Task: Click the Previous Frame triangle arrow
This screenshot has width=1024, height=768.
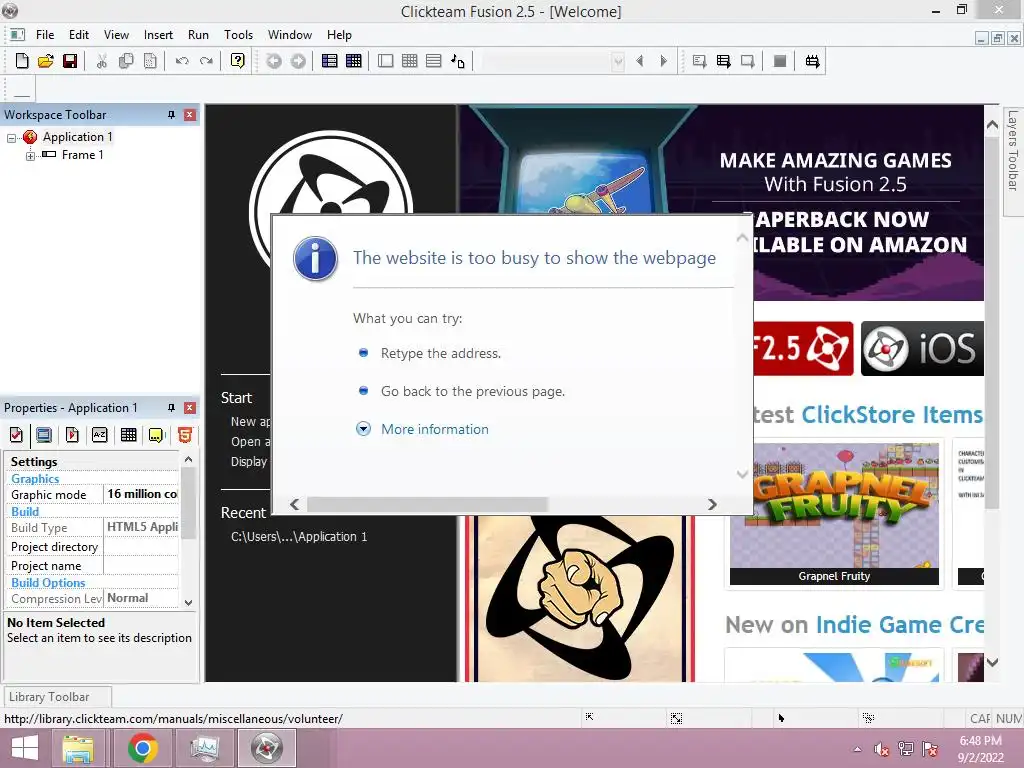Action: tap(640, 61)
